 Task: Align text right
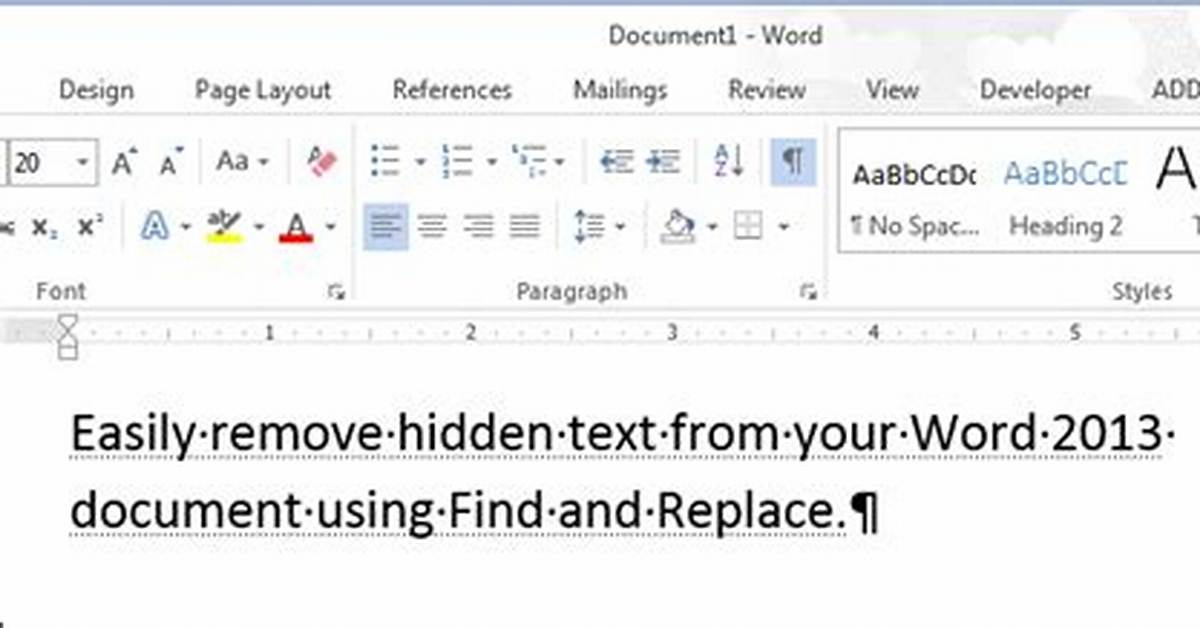pyautogui.click(x=478, y=227)
